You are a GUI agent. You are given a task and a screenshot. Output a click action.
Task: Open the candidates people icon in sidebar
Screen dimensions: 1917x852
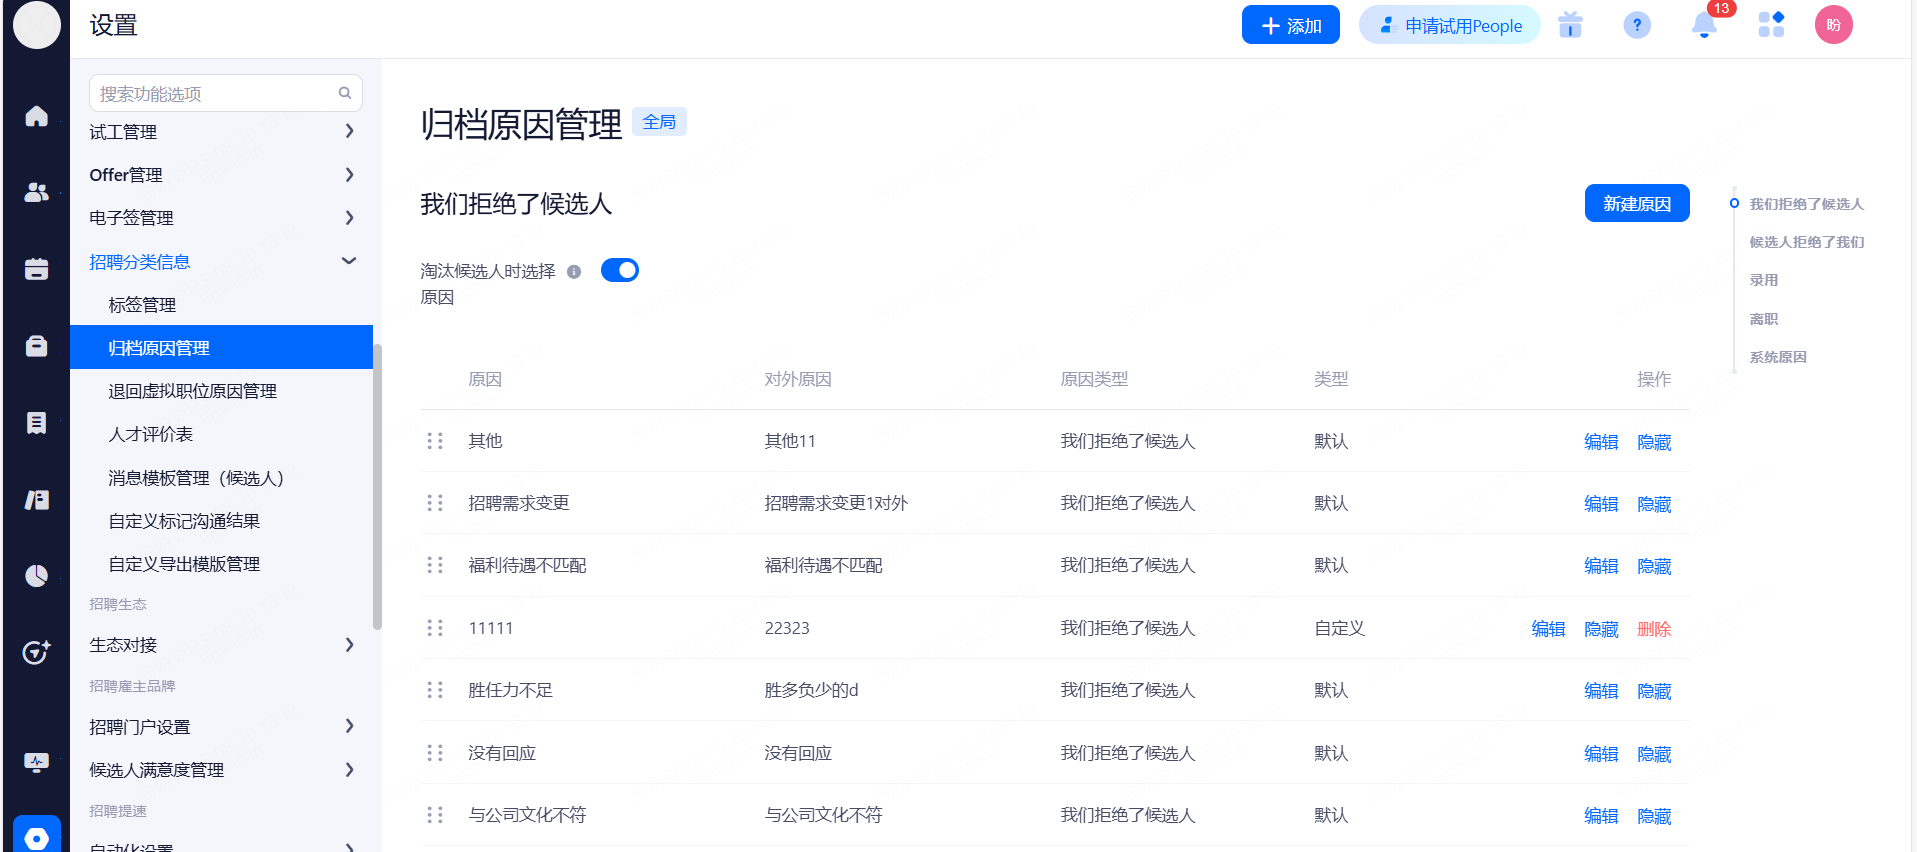[36, 192]
